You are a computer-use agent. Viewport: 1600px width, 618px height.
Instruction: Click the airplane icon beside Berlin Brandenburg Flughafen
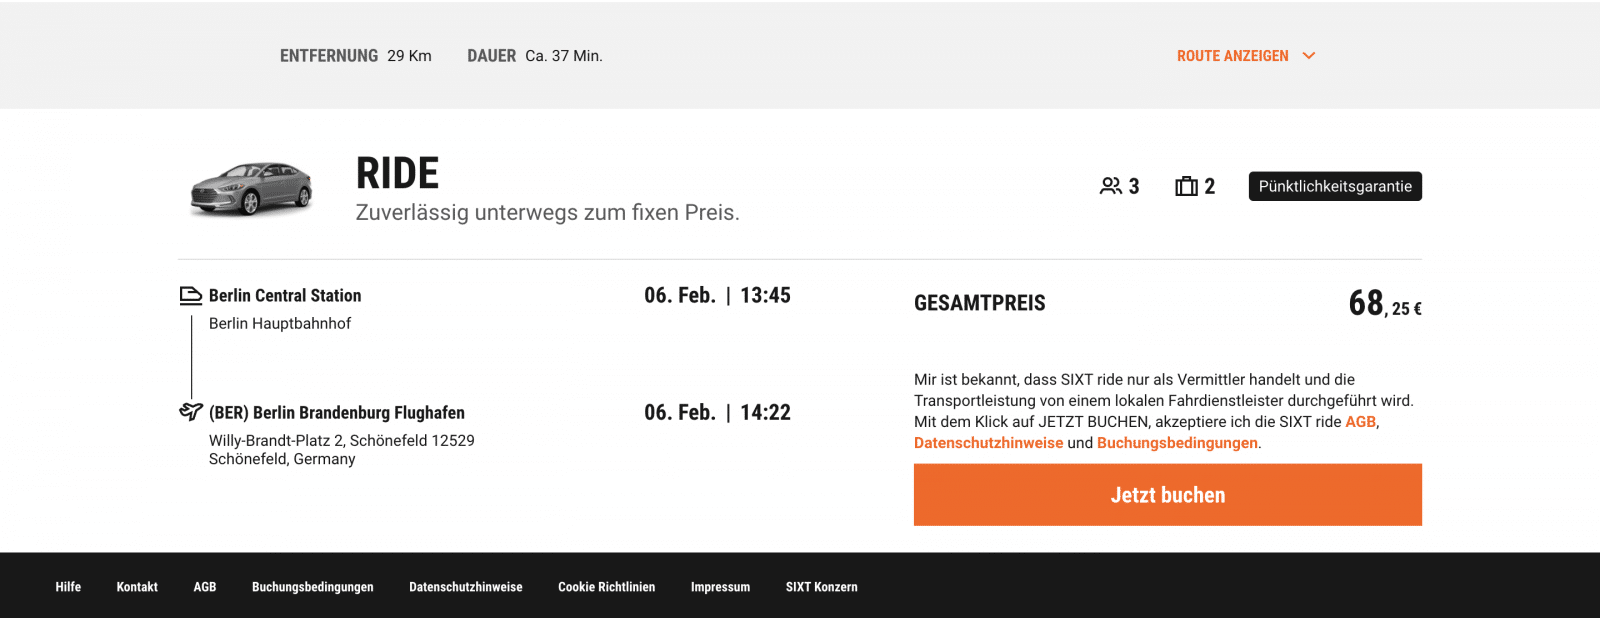click(x=190, y=411)
